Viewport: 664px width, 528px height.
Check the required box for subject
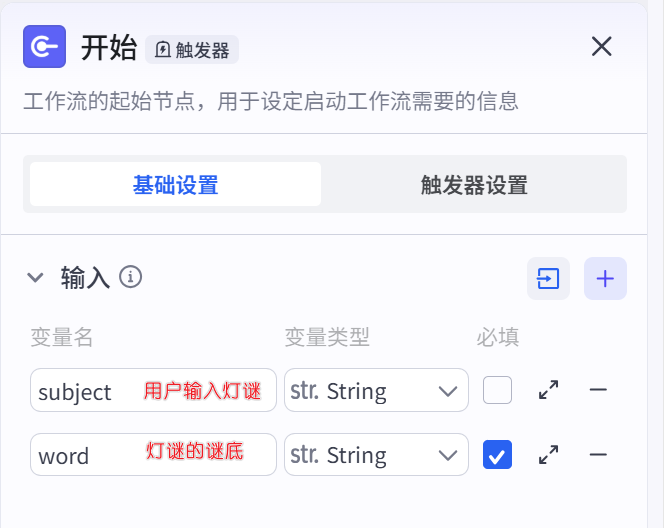click(497, 390)
